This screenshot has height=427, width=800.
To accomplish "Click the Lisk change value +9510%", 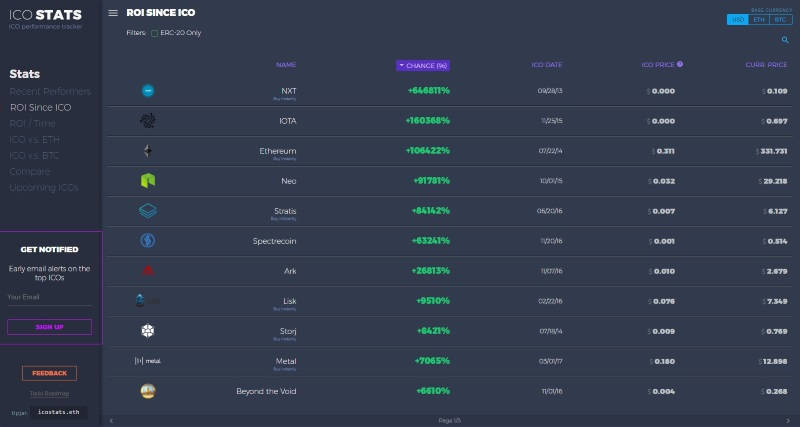I will tap(433, 301).
